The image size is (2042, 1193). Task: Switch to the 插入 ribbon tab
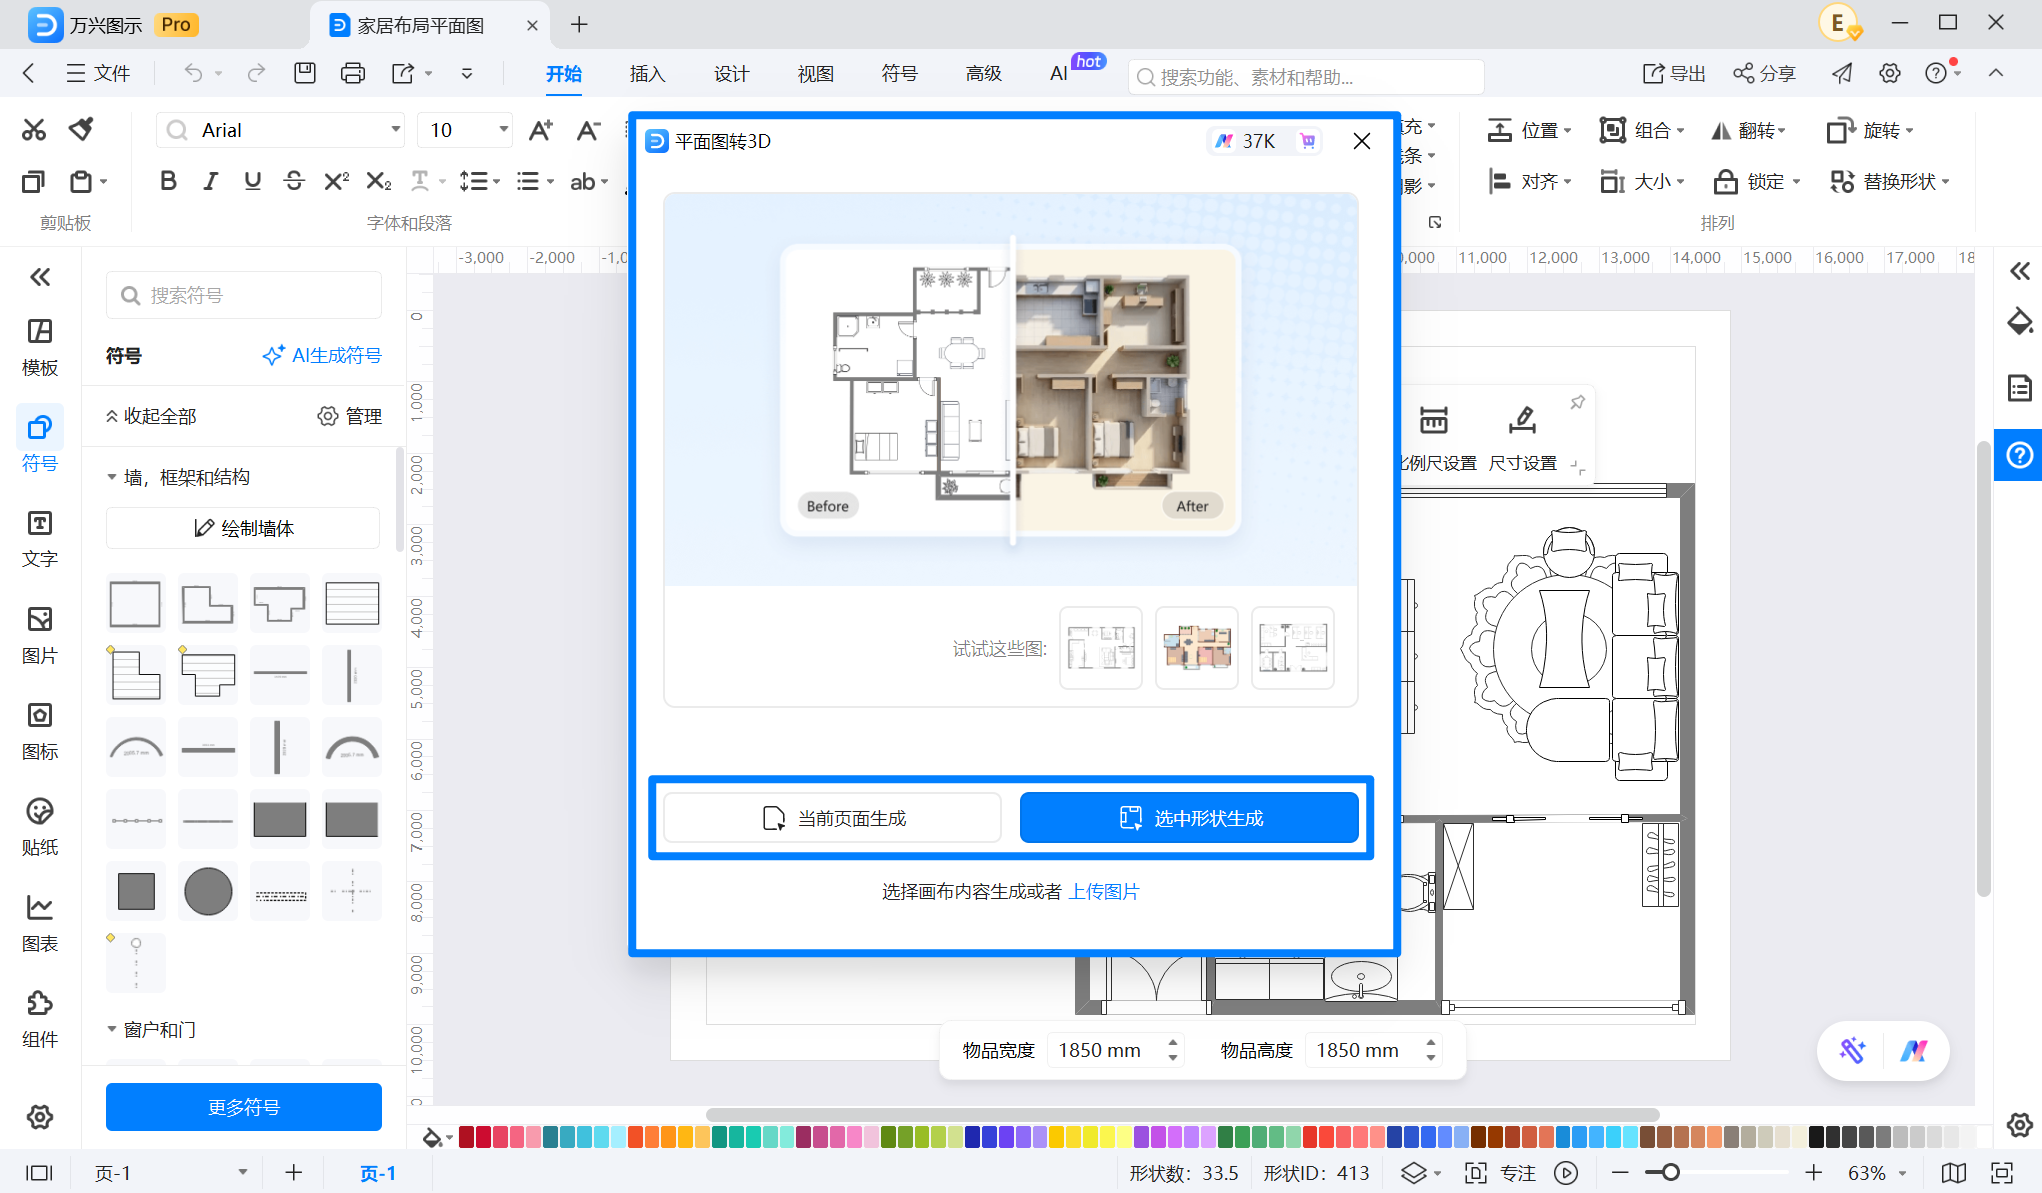(x=647, y=73)
